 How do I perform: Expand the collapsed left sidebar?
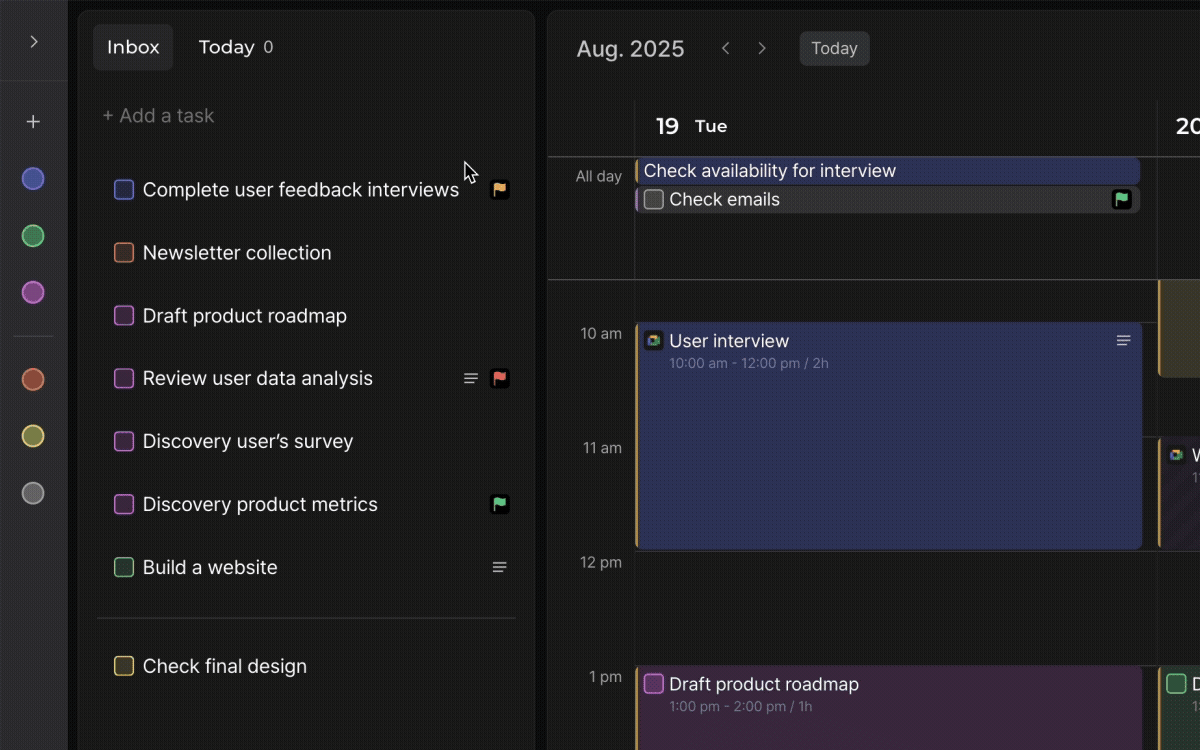[x=34, y=42]
